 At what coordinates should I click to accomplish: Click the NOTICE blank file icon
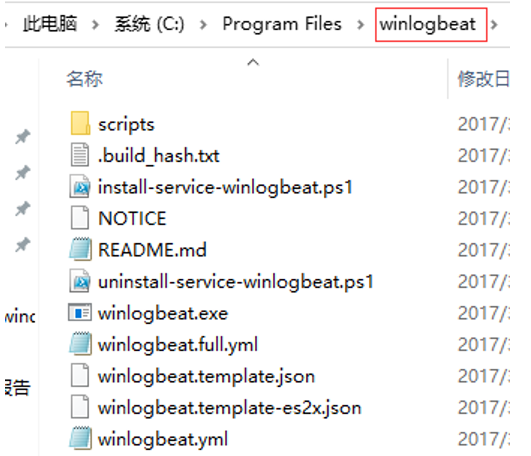pyautogui.click(x=80, y=218)
